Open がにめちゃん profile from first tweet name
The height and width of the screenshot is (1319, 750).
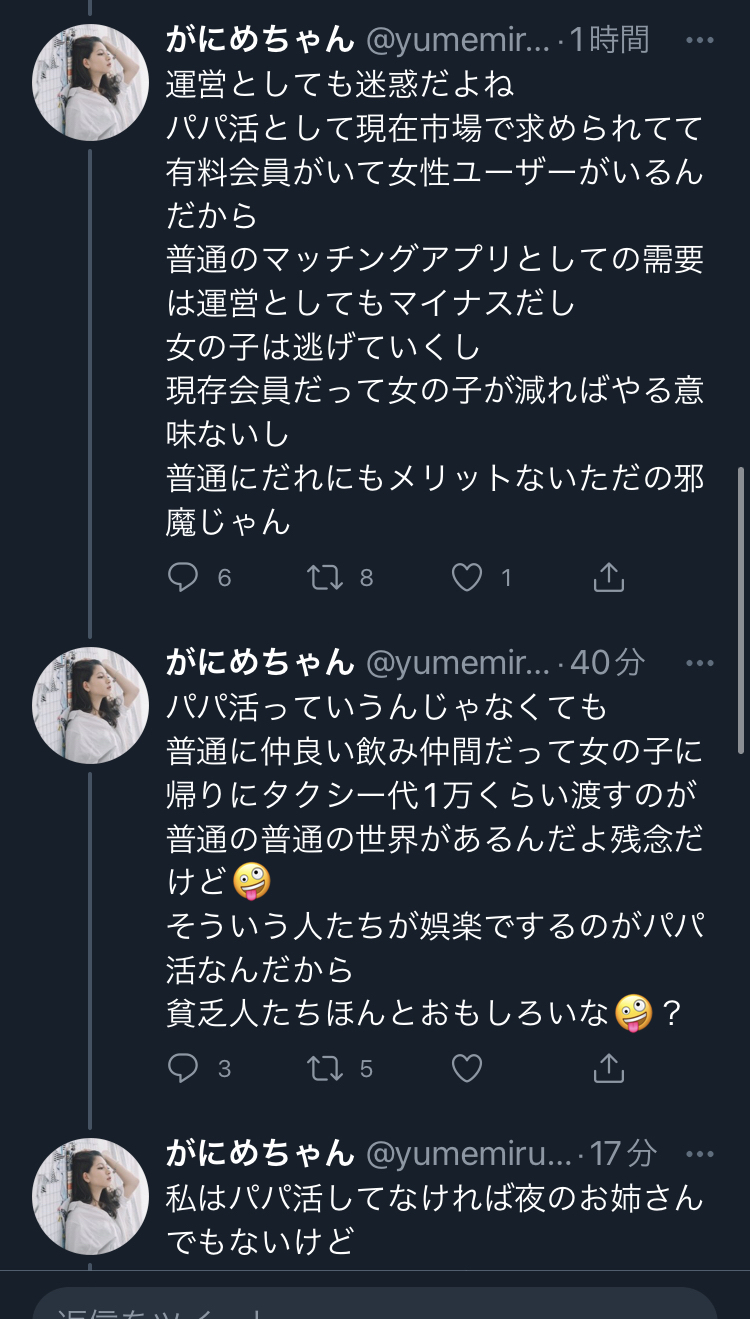(260, 40)
